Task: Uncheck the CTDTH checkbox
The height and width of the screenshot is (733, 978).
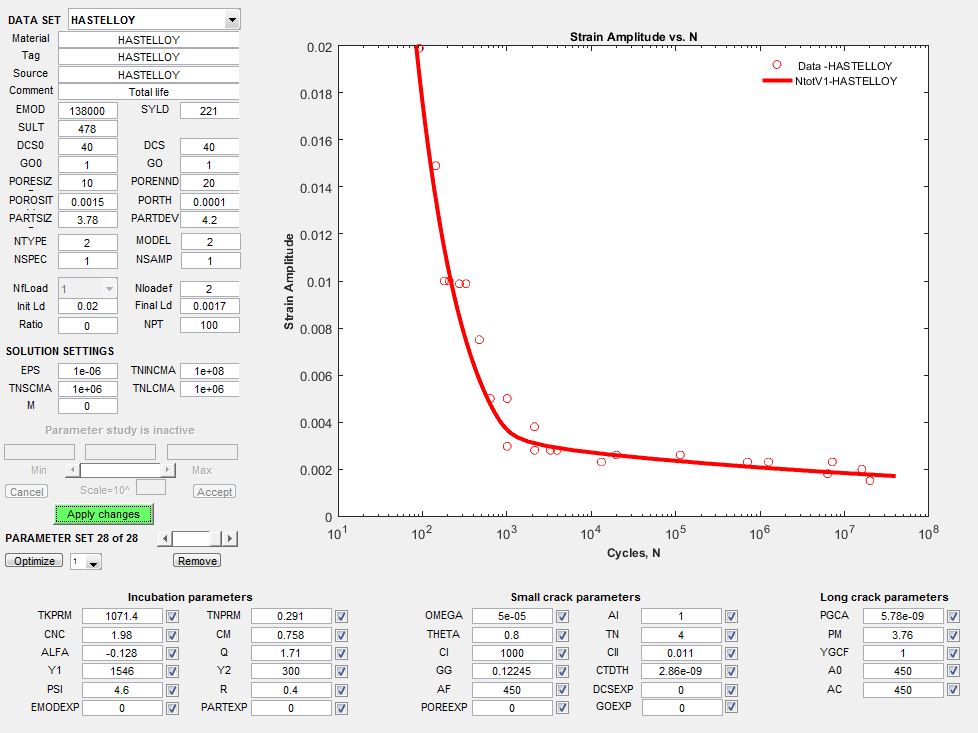Action: tap(731, 671)
